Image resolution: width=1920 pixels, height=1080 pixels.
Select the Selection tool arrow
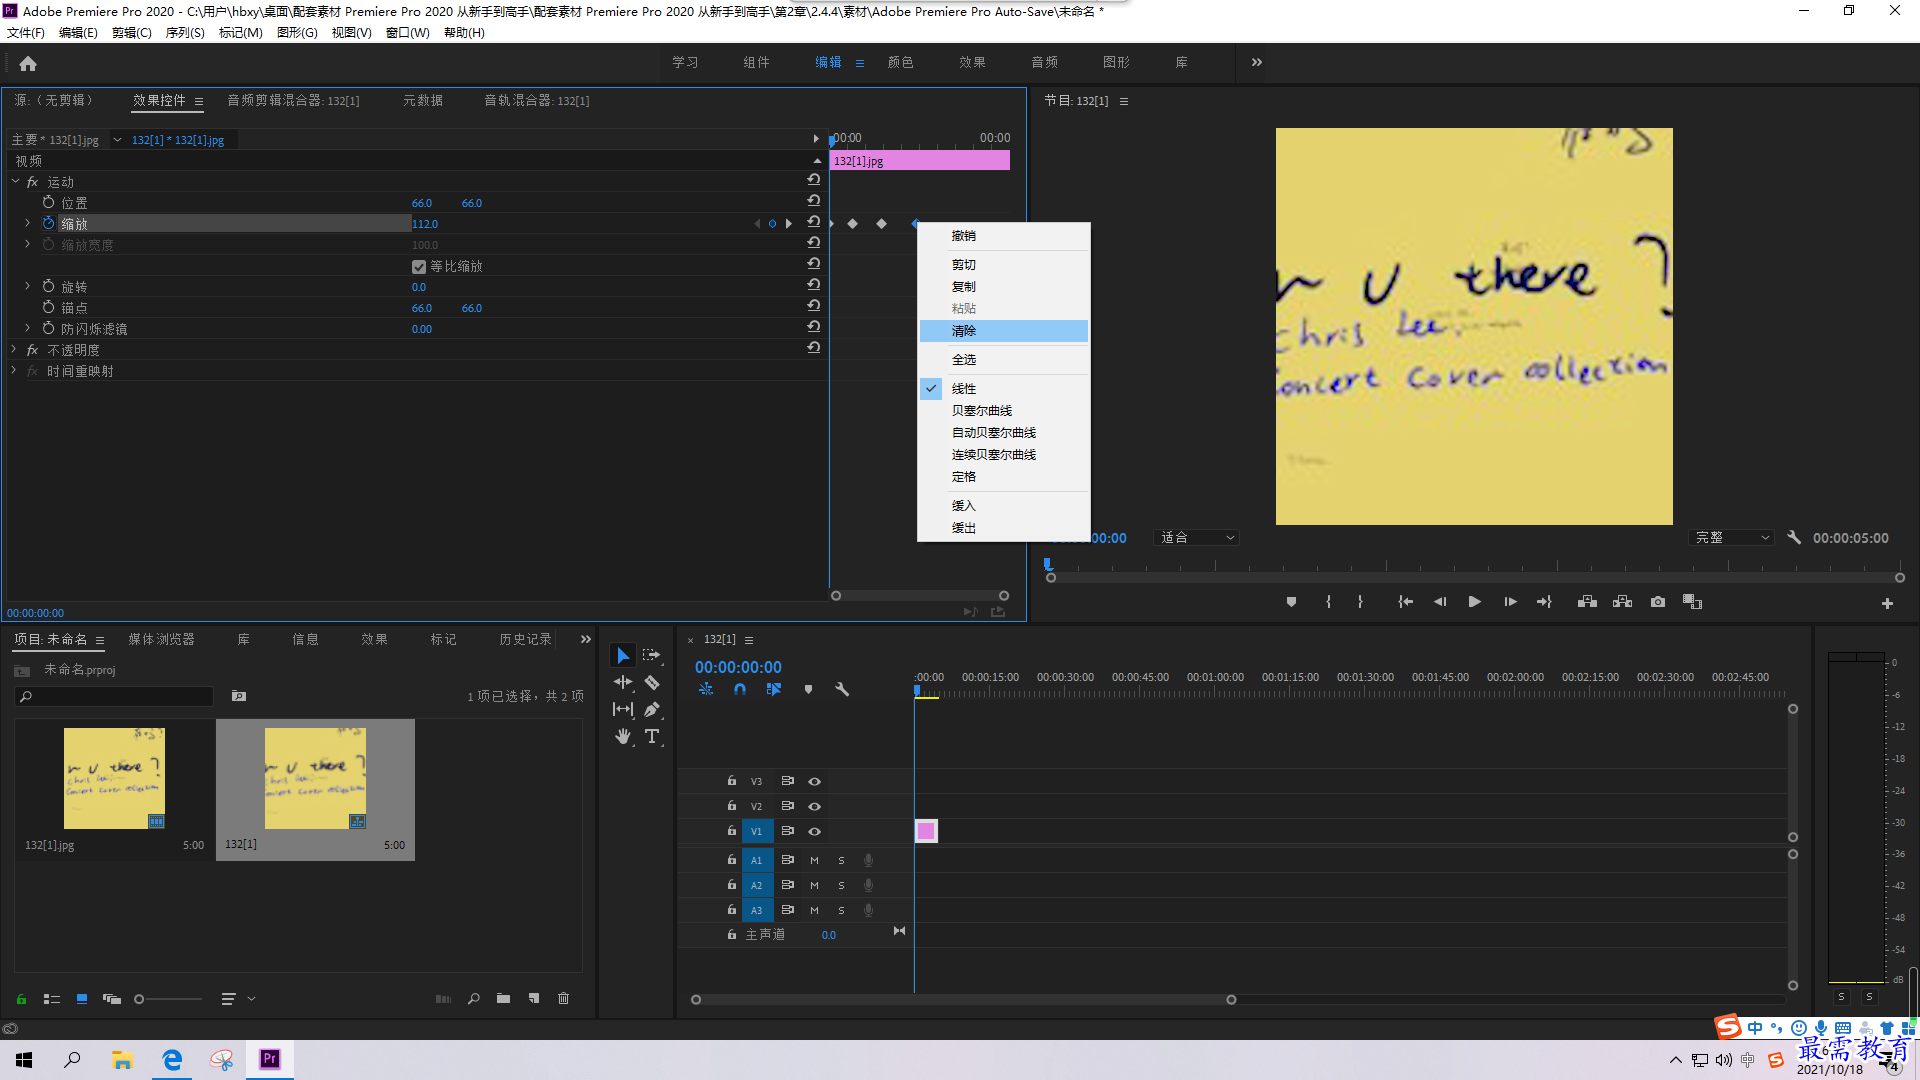[x=623, y=655]
